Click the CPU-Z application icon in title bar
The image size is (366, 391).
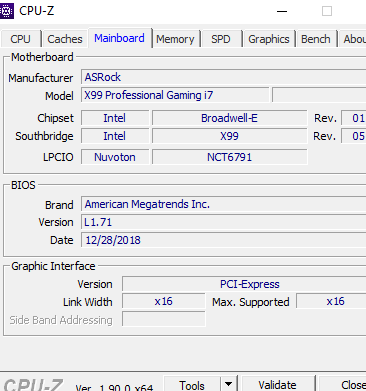click(6, 11)
